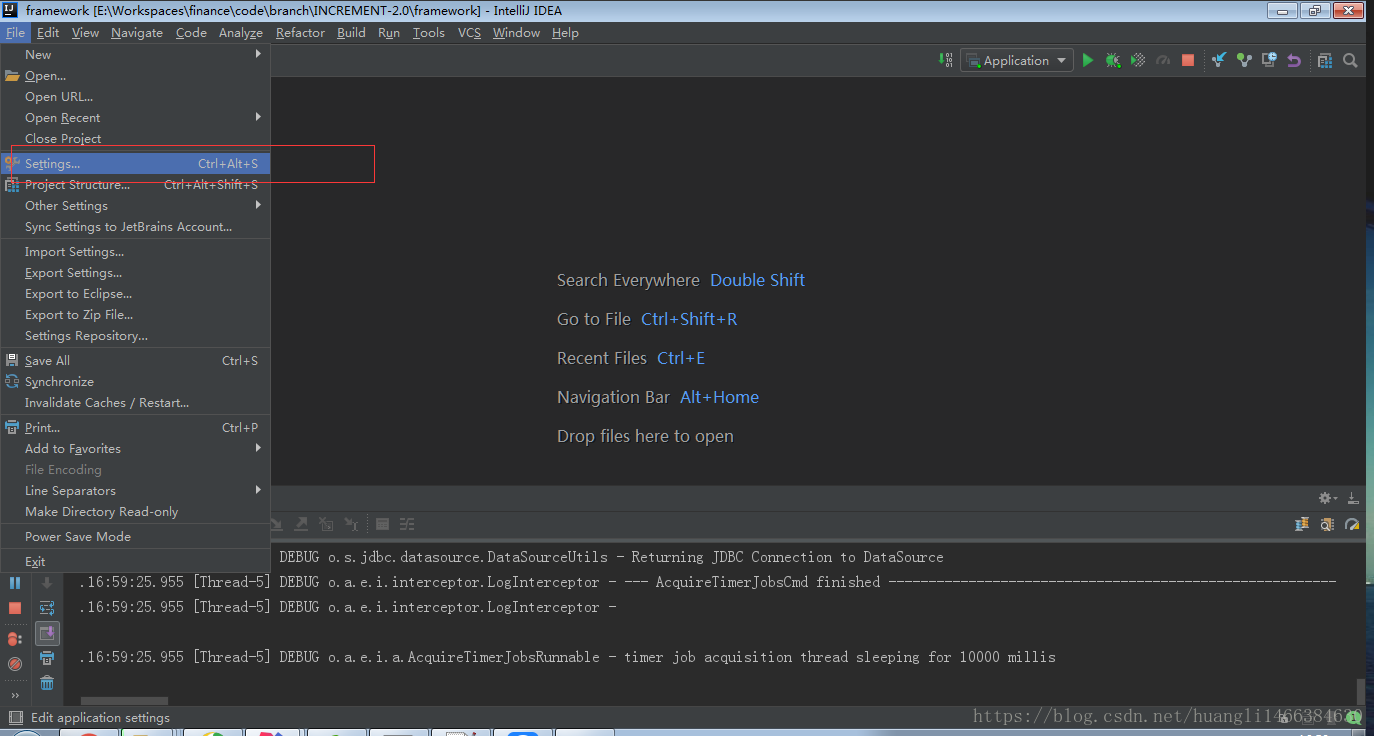Open Project Structure... menu entry

click(135, 184)
